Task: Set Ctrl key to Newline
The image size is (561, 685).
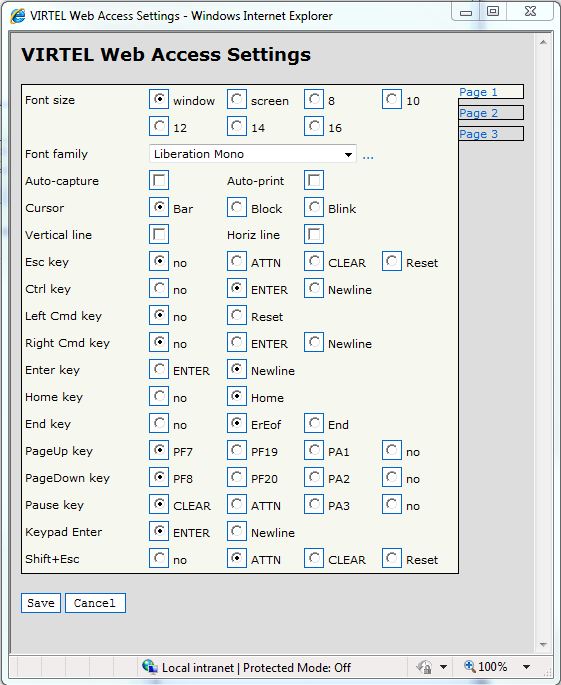Action: coord(314,288)
